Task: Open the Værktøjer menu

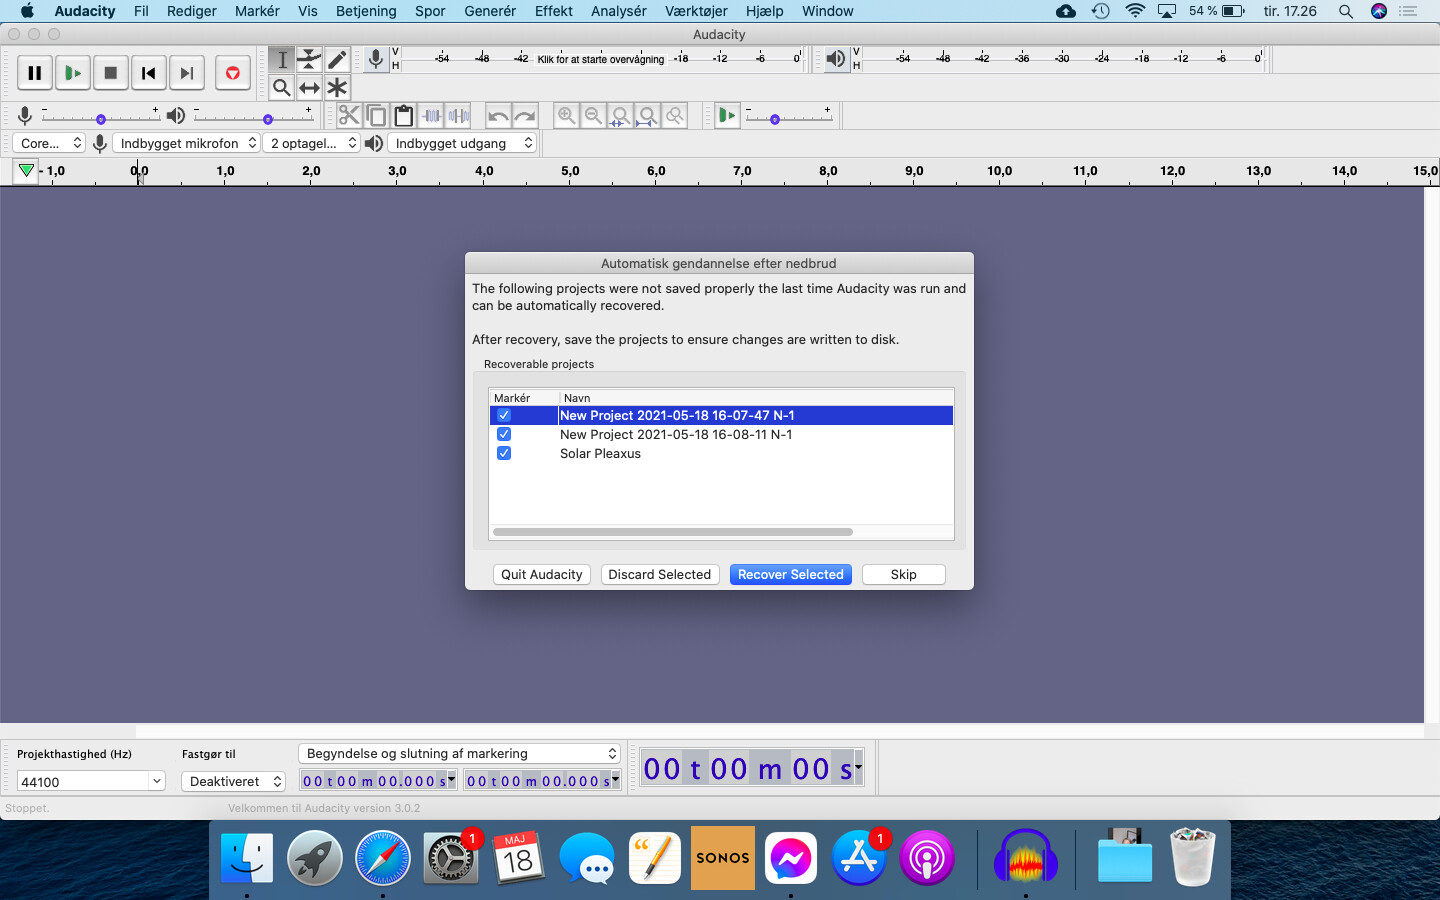Action: (x=697, y=11)
